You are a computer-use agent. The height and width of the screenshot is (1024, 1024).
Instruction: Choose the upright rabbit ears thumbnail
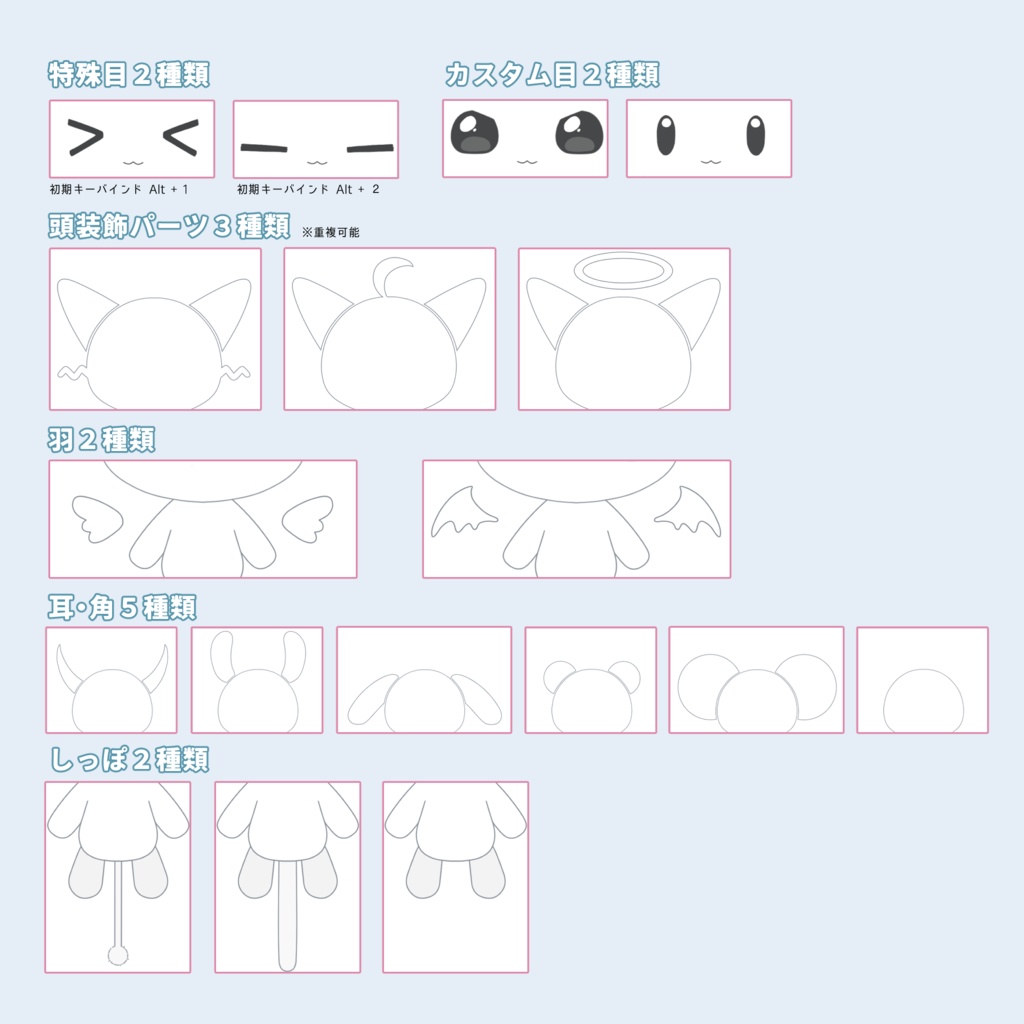(257, 680)
